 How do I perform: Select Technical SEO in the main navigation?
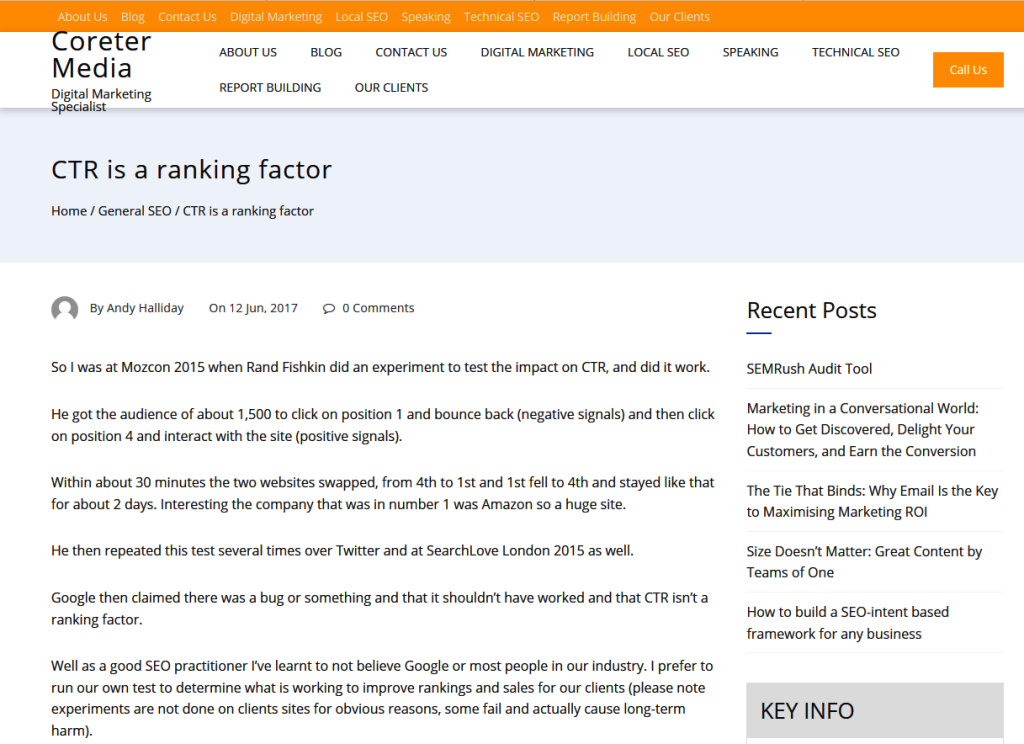855,52
